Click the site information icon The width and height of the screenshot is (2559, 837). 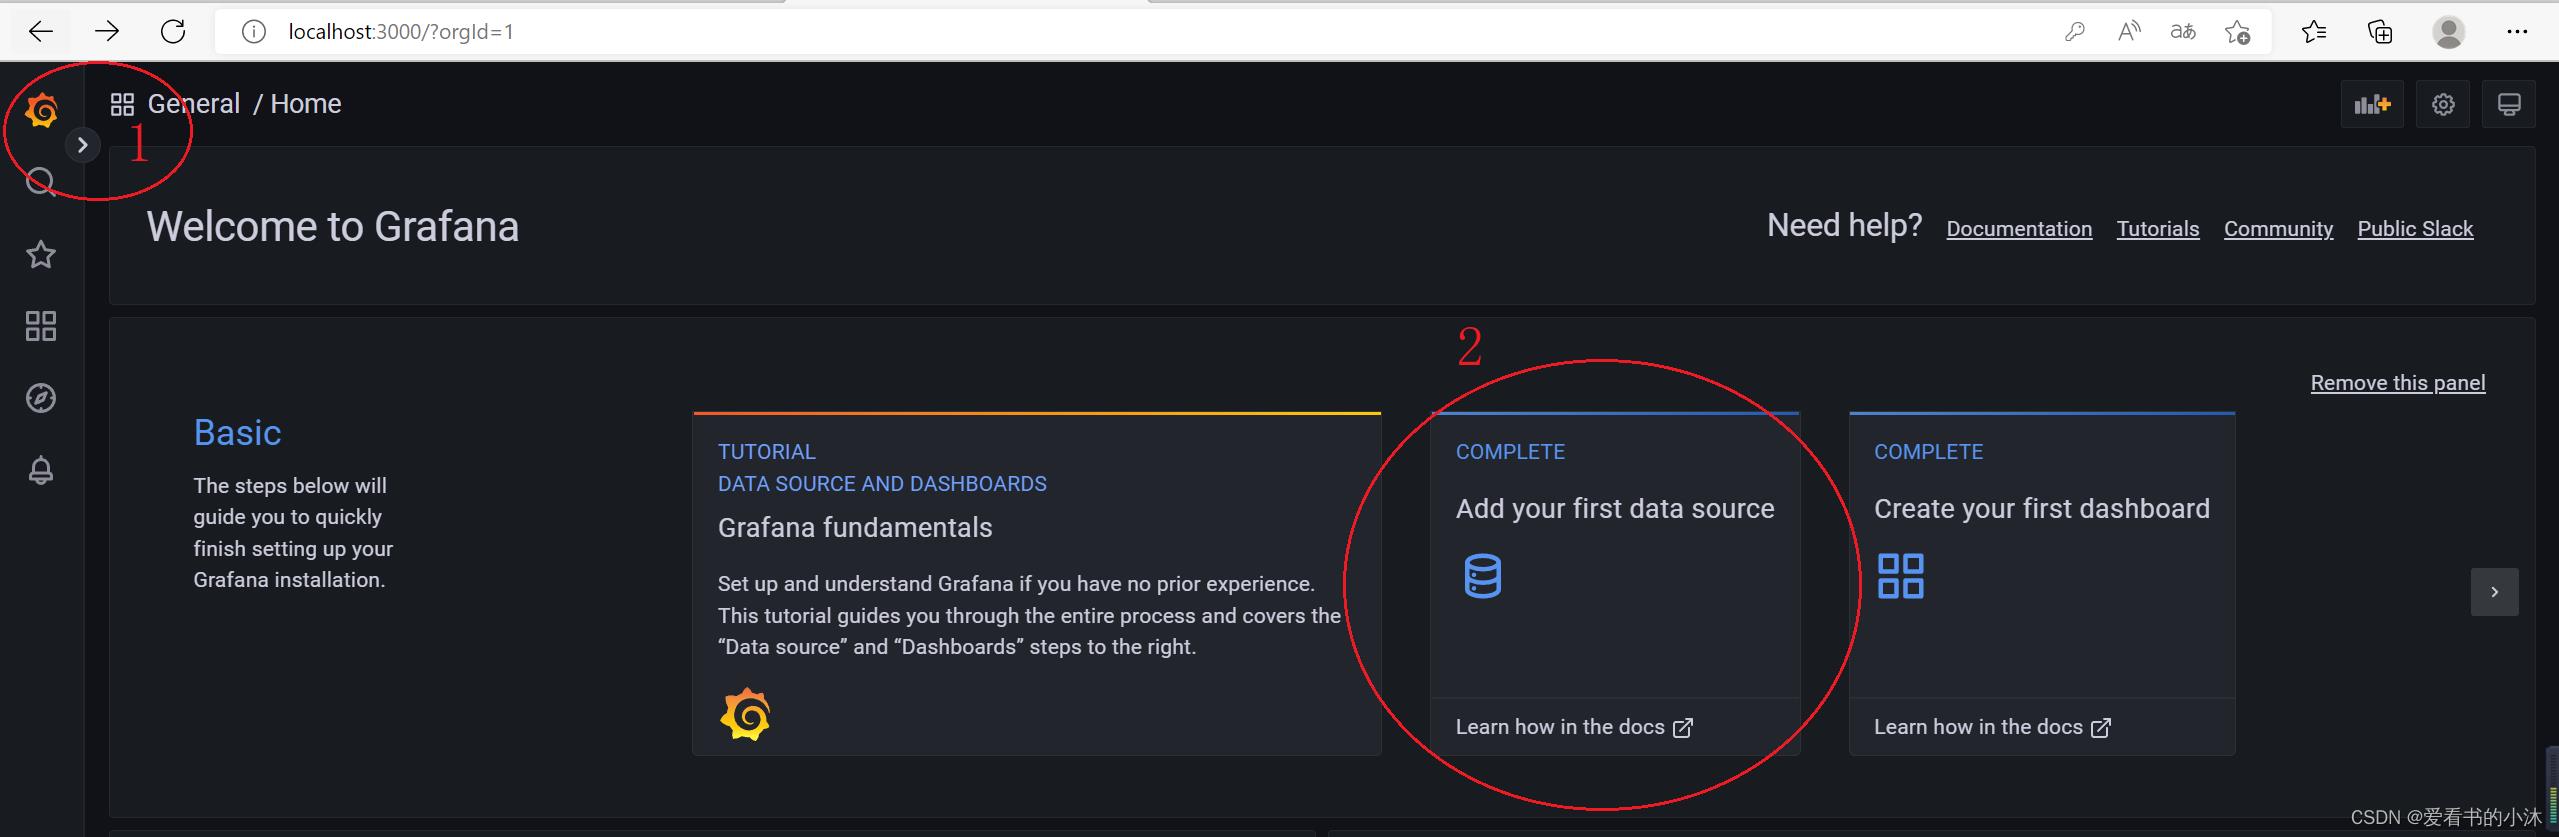[x=254, y=32]
